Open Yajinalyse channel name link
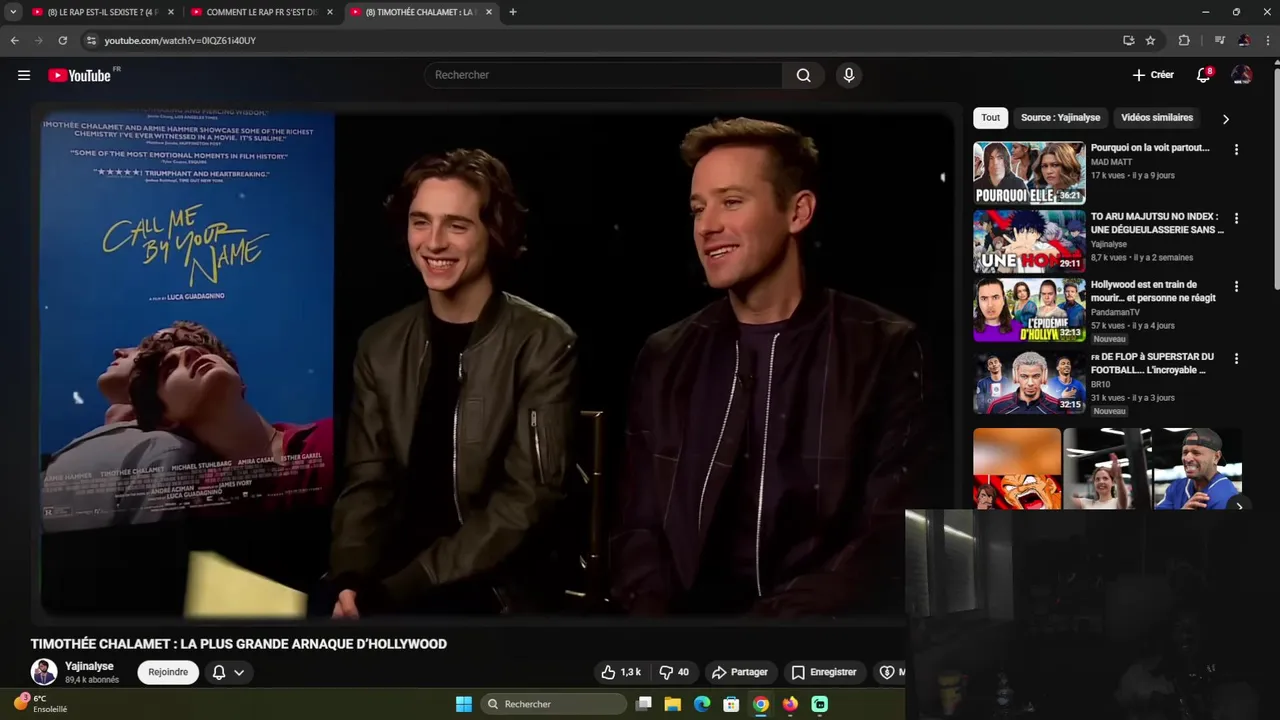The image size is (1280, 720). tap(89, 666)
